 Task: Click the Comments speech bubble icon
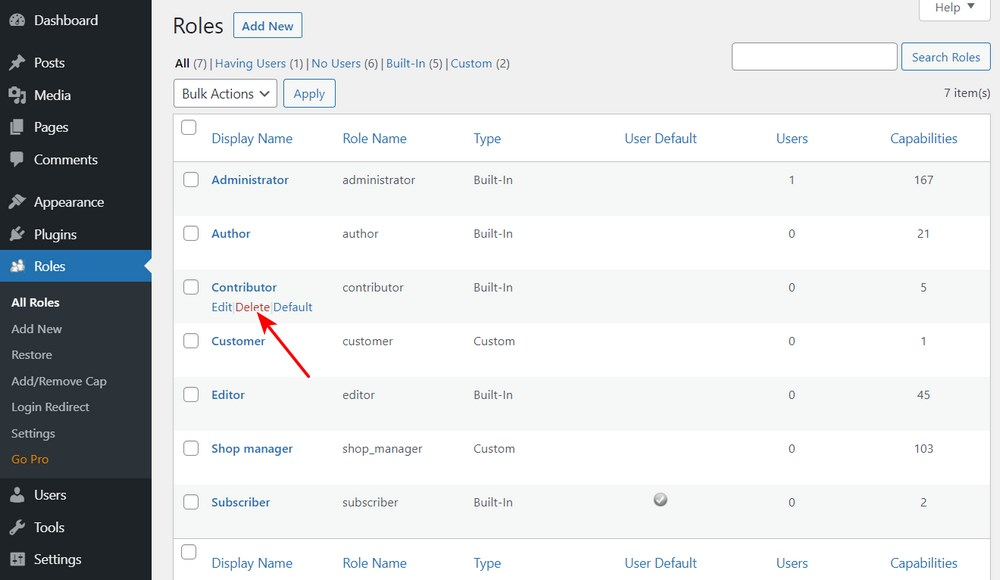(17, 160)
